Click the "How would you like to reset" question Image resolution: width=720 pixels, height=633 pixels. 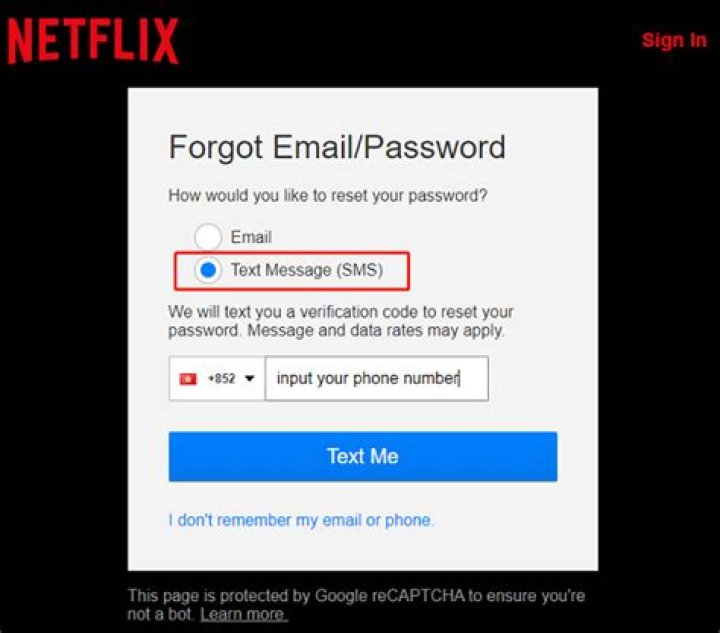328,196
